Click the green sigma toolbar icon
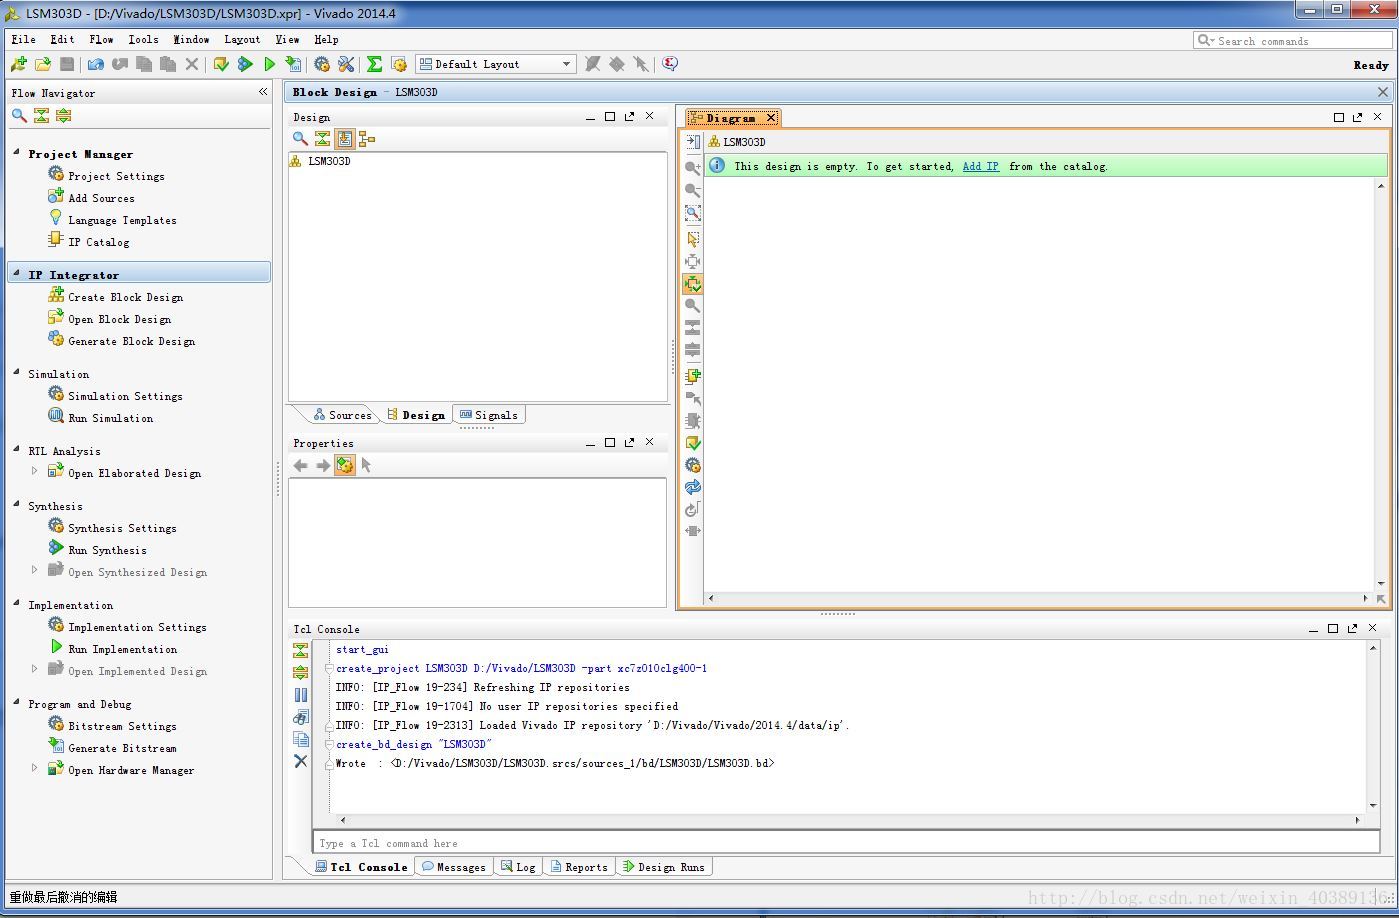This screenshot has height=918, width=1399. (x=374, y=64)
